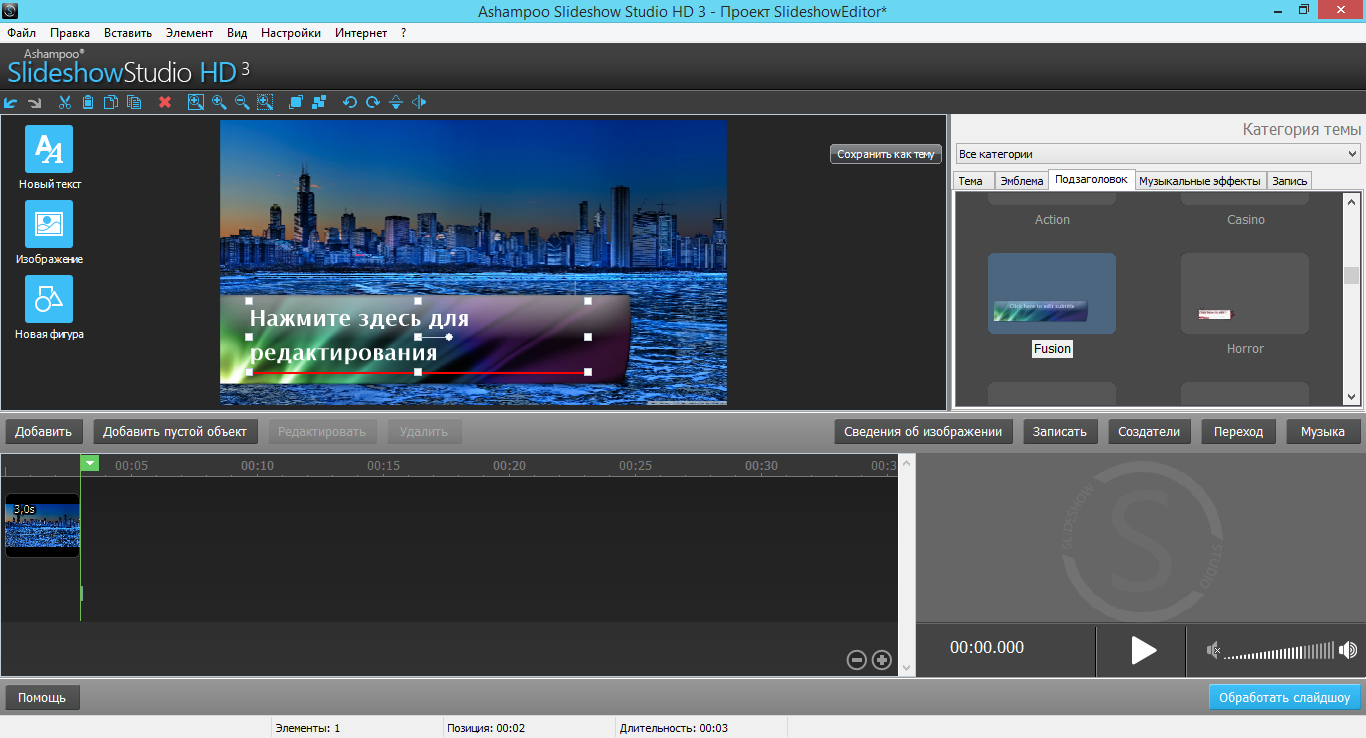Image resolution: width=1366 pixels, height=738 pixels.
Task: Click the Rotate Left icon
Action: (350, 102)
